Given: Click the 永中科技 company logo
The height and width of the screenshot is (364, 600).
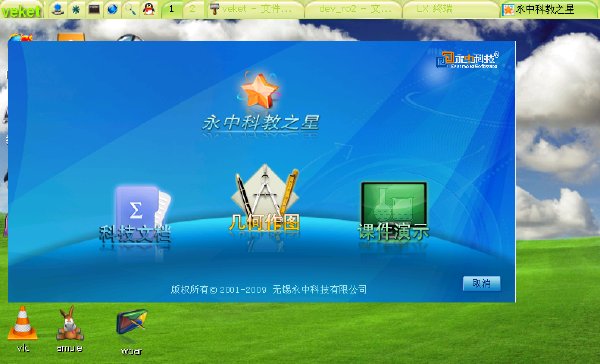Looking at the screenshot, I should 467,60.
